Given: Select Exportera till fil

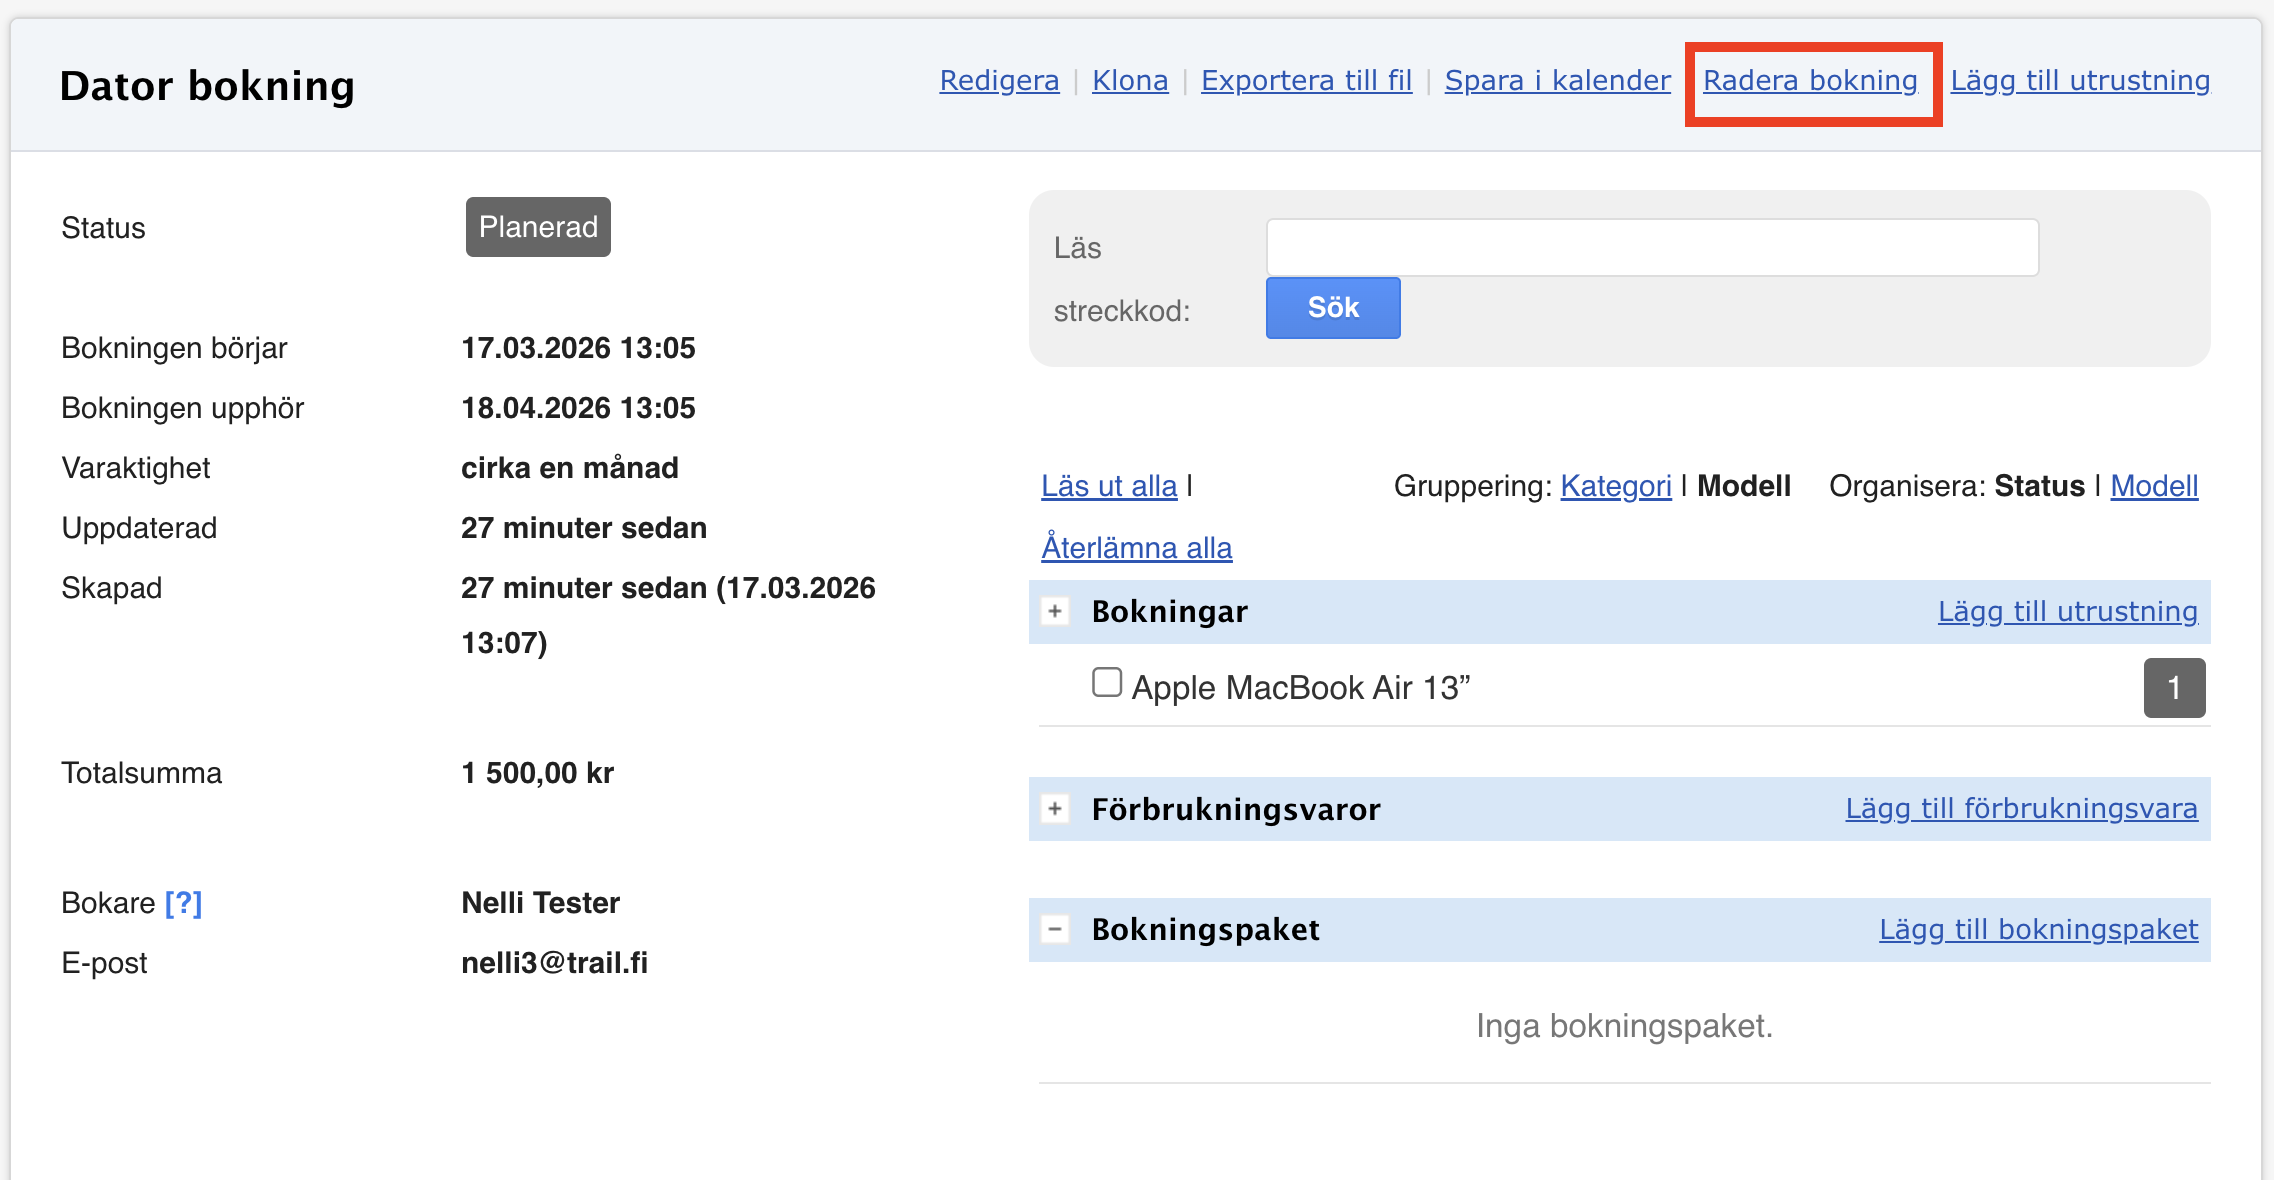Looking at the screenshot, I should (x=1306, y=80).
